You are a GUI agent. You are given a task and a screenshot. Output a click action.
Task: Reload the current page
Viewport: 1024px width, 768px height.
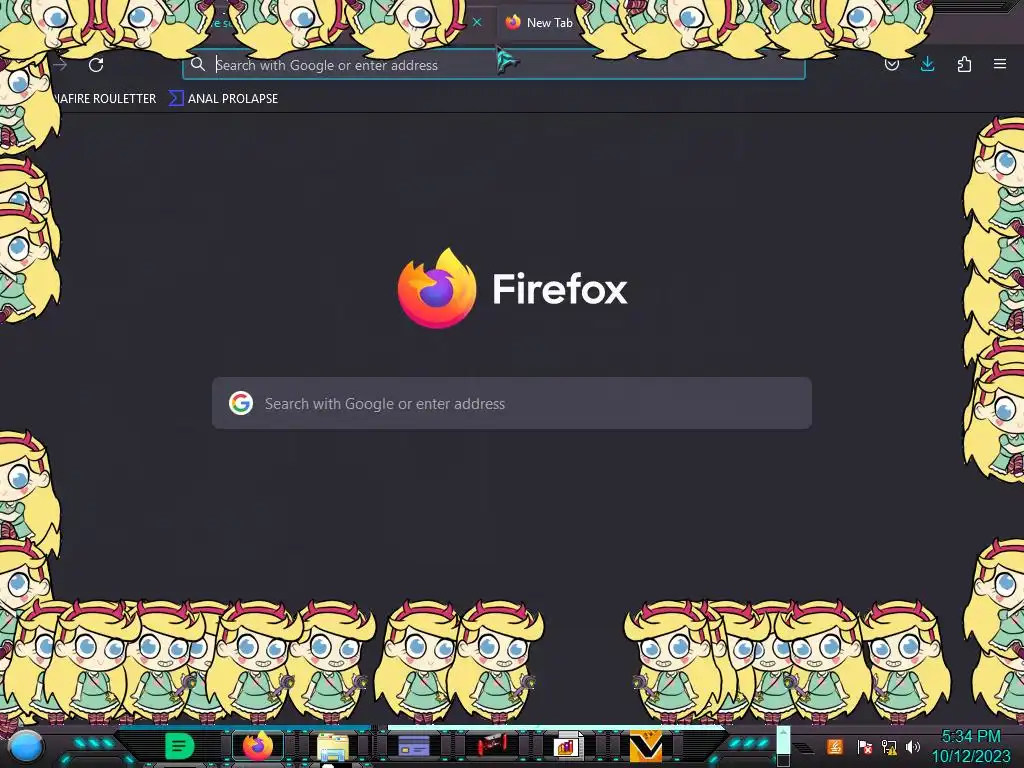[x=96, y=65]
